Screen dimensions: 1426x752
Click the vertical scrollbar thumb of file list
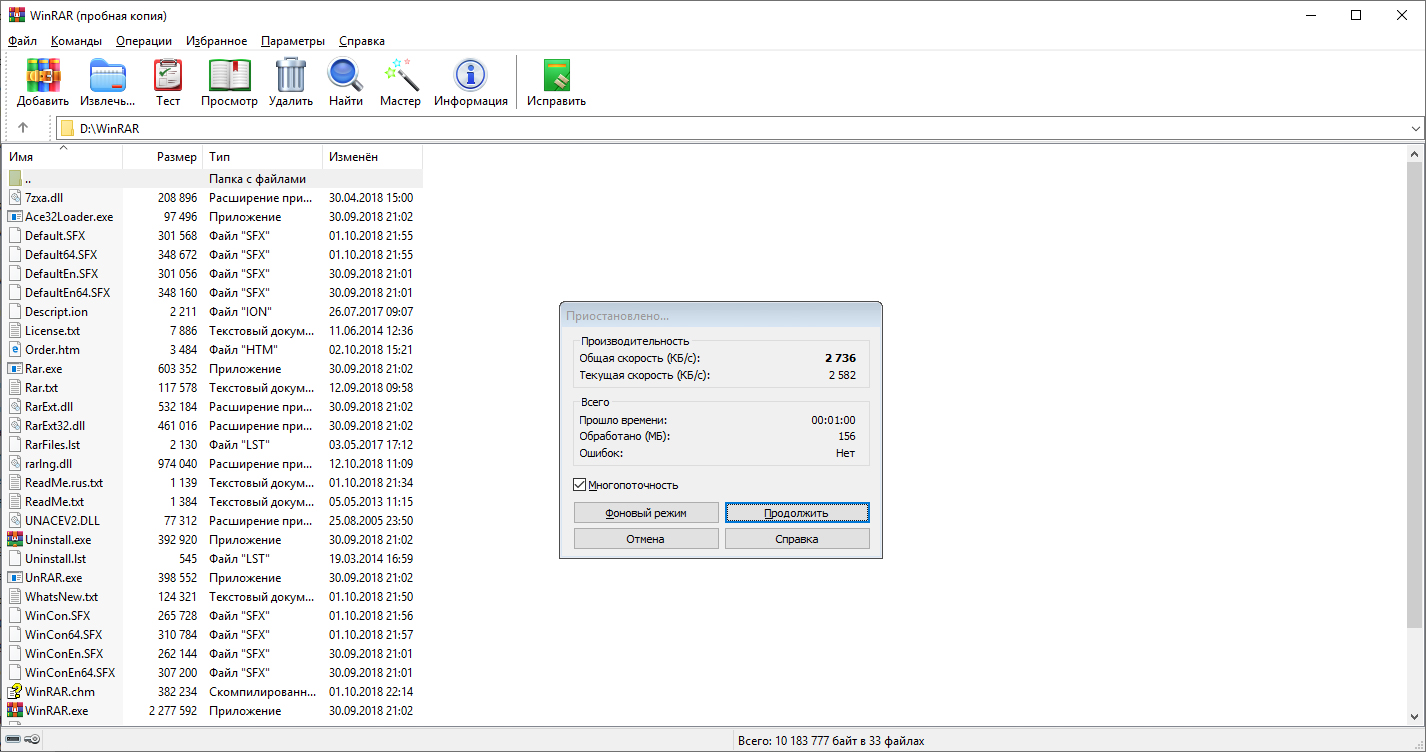1415,393
